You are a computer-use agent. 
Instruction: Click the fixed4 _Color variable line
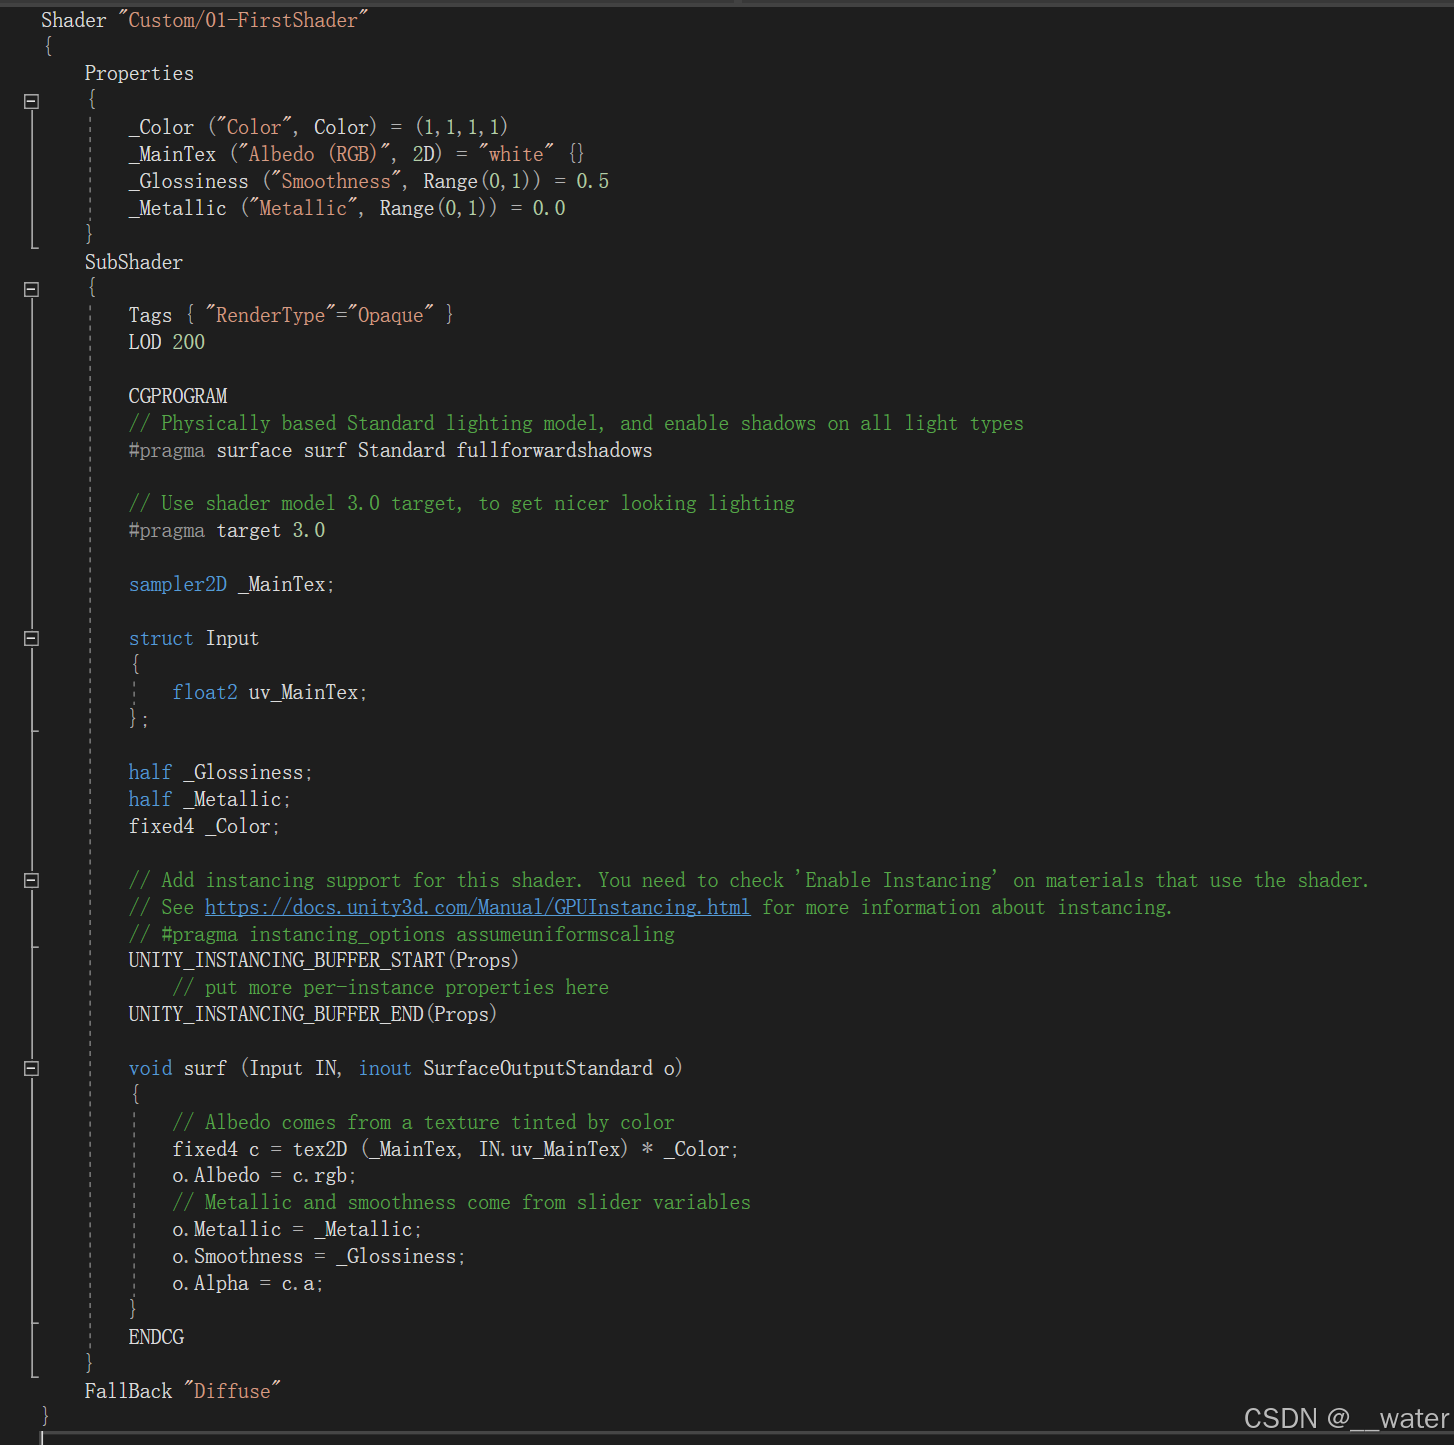click(x=204, y=826)
